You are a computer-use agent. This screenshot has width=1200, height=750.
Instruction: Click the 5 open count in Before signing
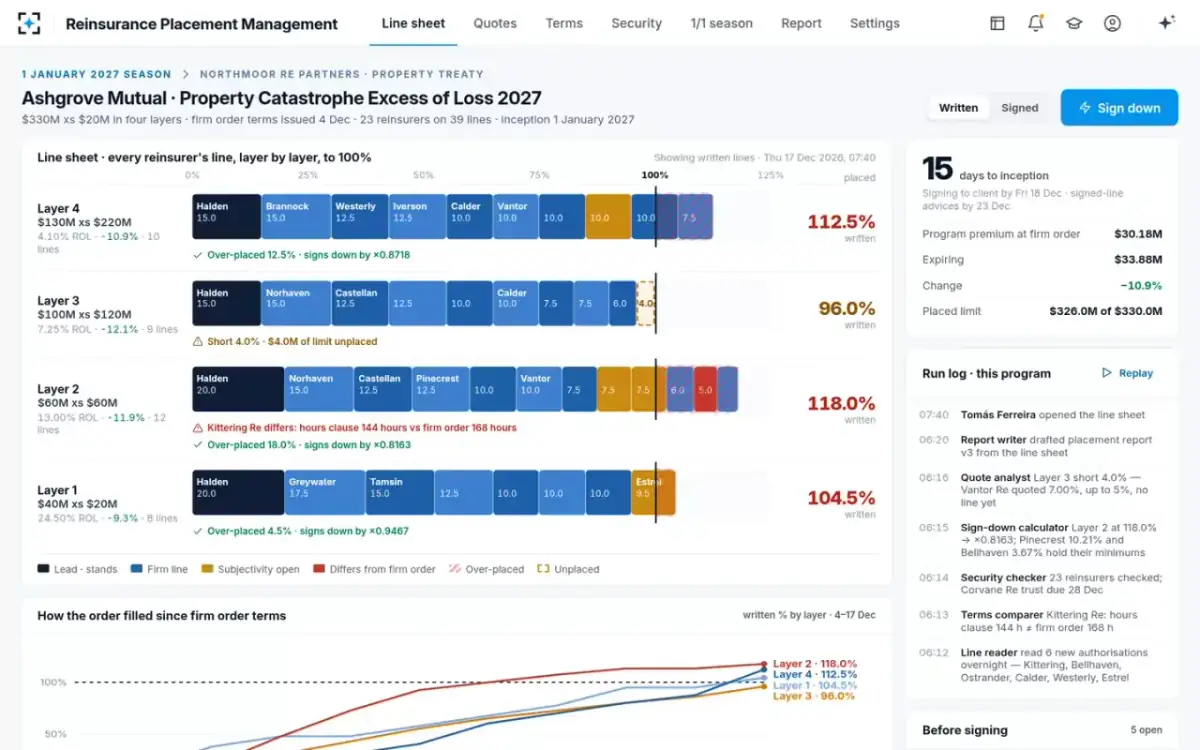(1147, 730)
